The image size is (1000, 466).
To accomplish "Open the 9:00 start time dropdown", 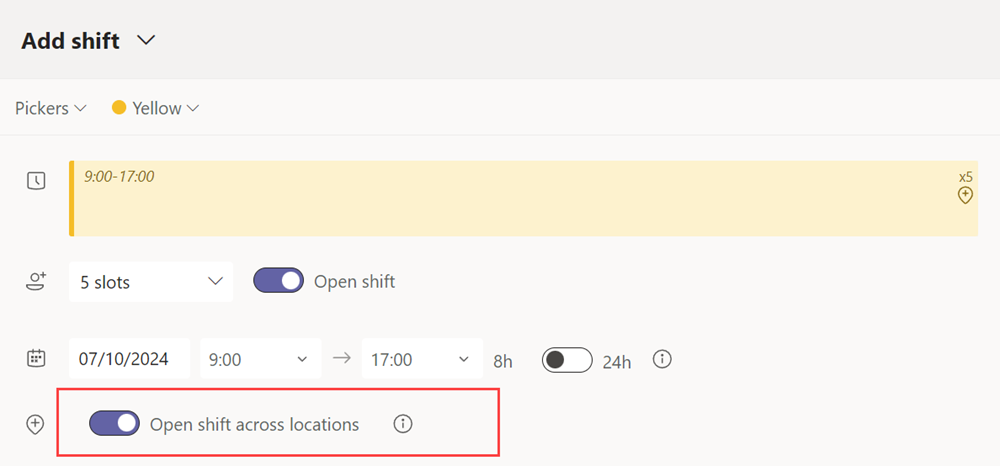I will tap(261, 359).
